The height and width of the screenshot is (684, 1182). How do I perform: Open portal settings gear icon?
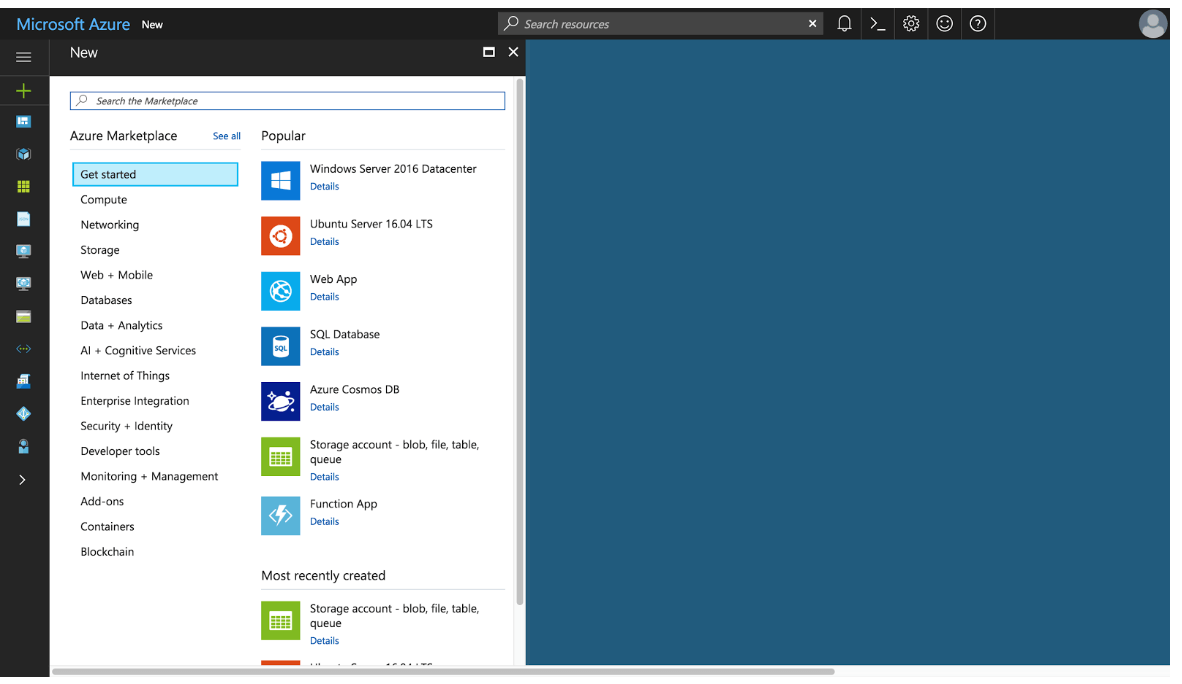[x=911, y=24]
